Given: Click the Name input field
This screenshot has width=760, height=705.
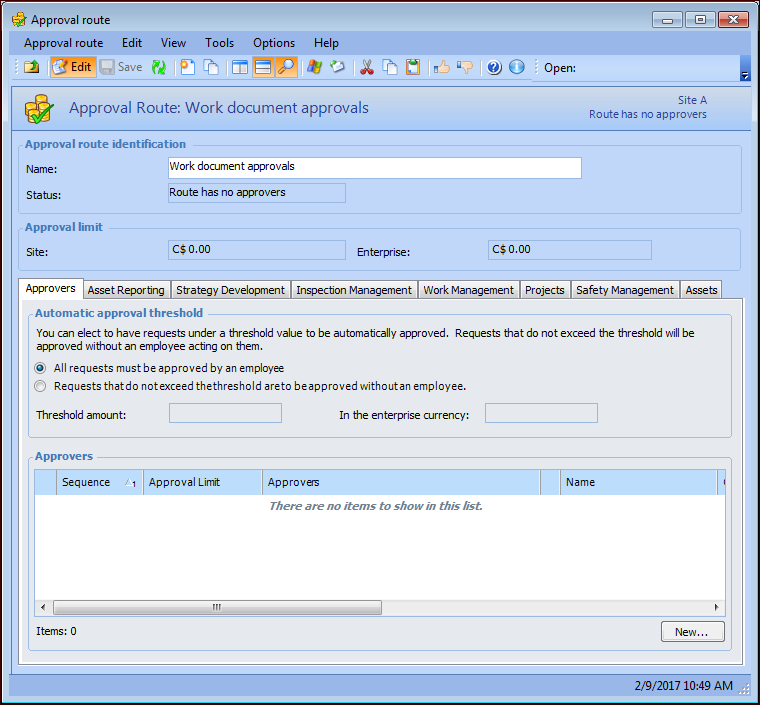Looking at the screenshot, I should coord(374,167).
